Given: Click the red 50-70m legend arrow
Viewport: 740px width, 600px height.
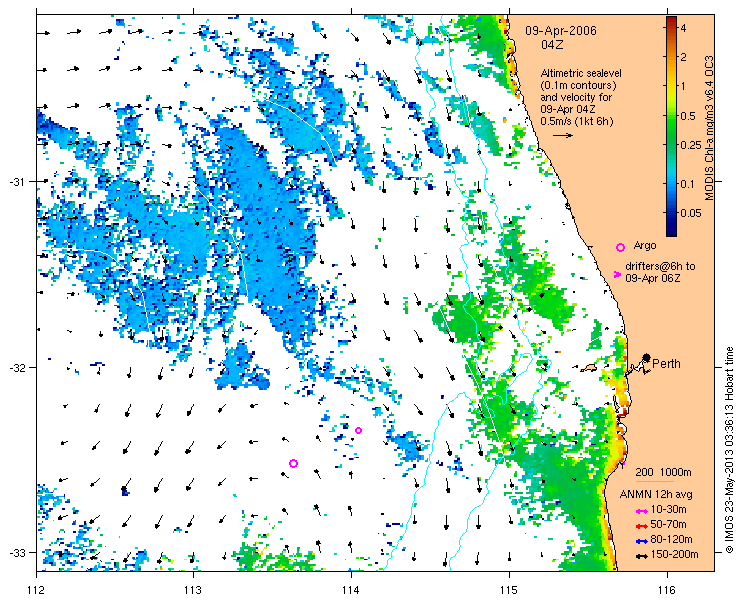Looking at the screenshot, I should [x=641, y=525].
